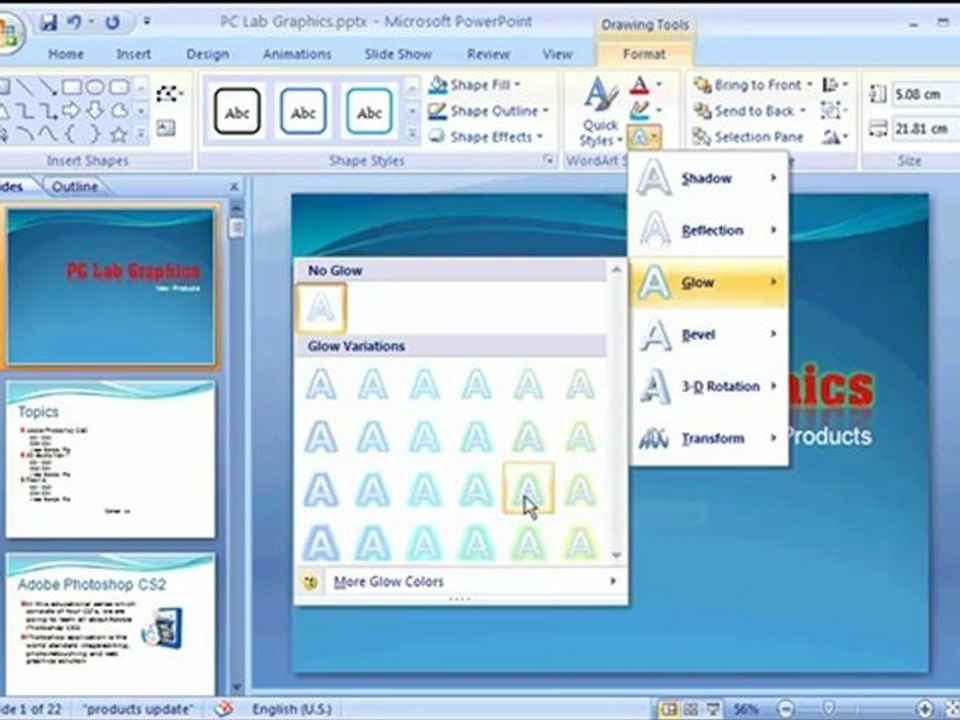Open the Bevel text effects submenu

click(x=708, y=334)
